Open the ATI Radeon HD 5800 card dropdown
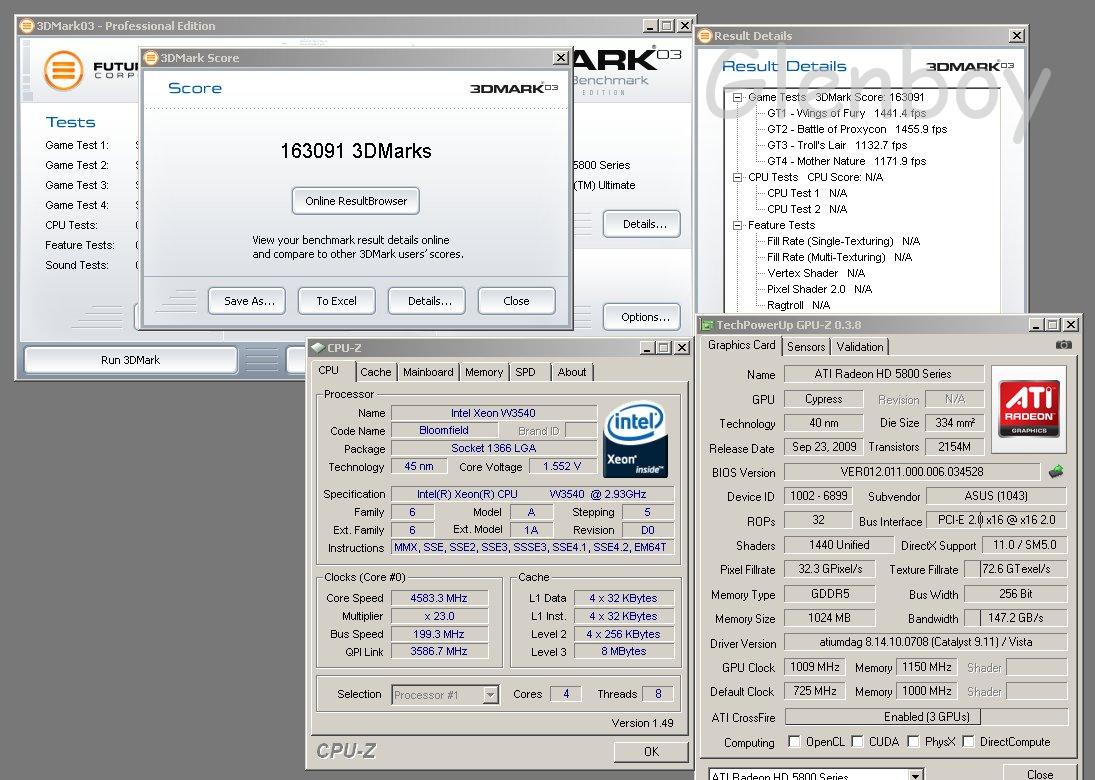The width and height of the screenshot is (1095, 780). tap(915, 775)
